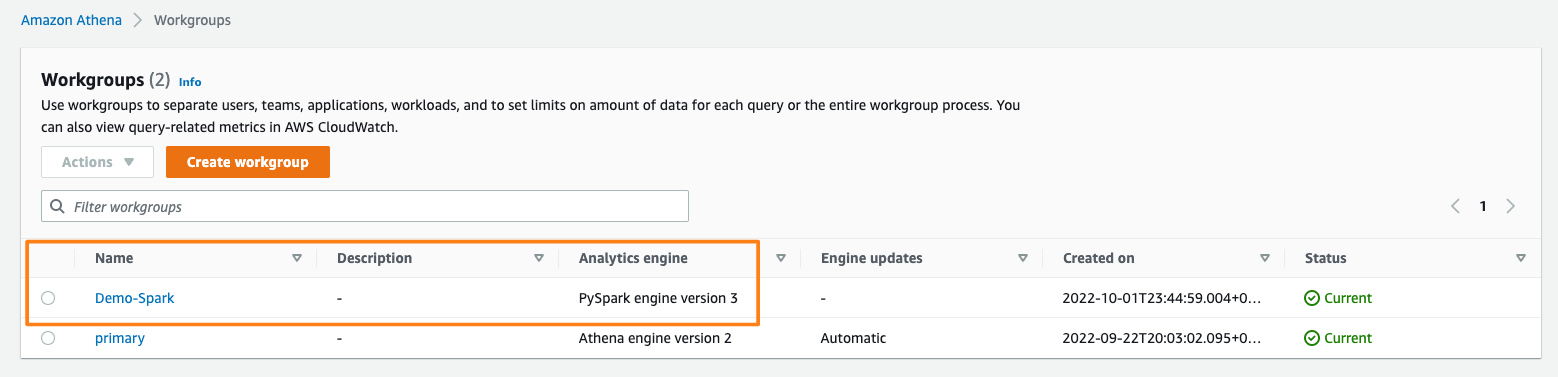This screenshot has width=1558, height=377.
Task: Sort by the Name column arrow
Action: 297,258
